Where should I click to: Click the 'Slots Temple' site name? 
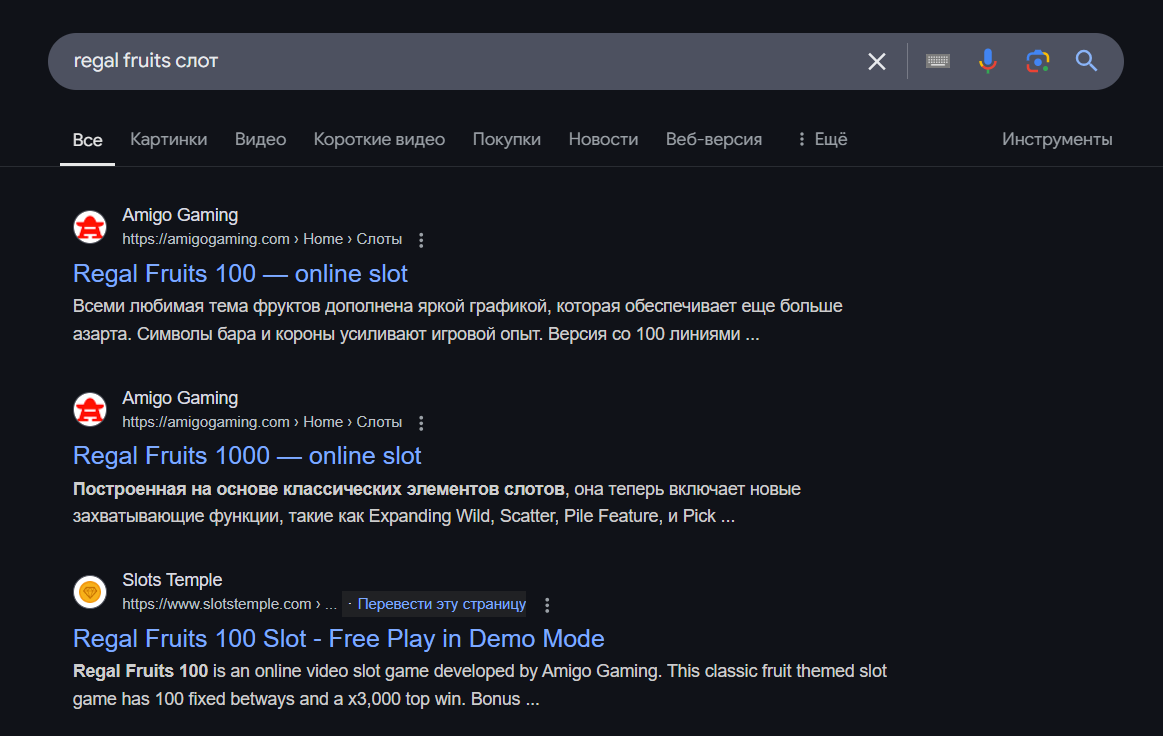[172, 580]
